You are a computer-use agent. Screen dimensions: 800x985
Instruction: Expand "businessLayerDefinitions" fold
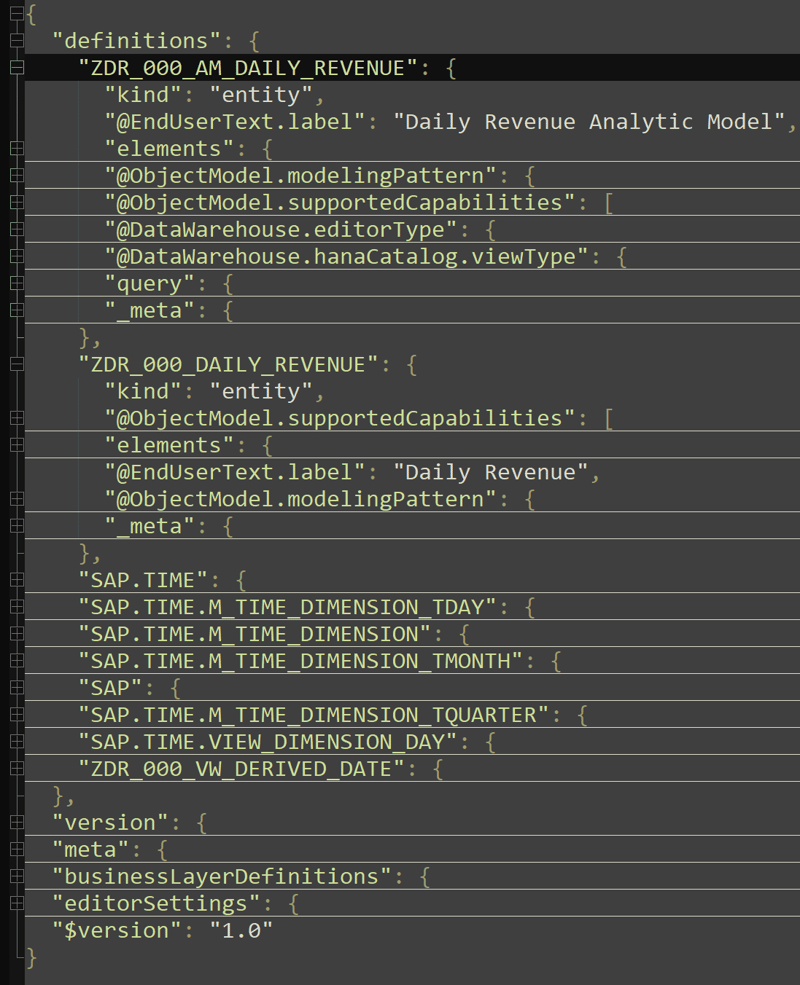coord(17,876)
